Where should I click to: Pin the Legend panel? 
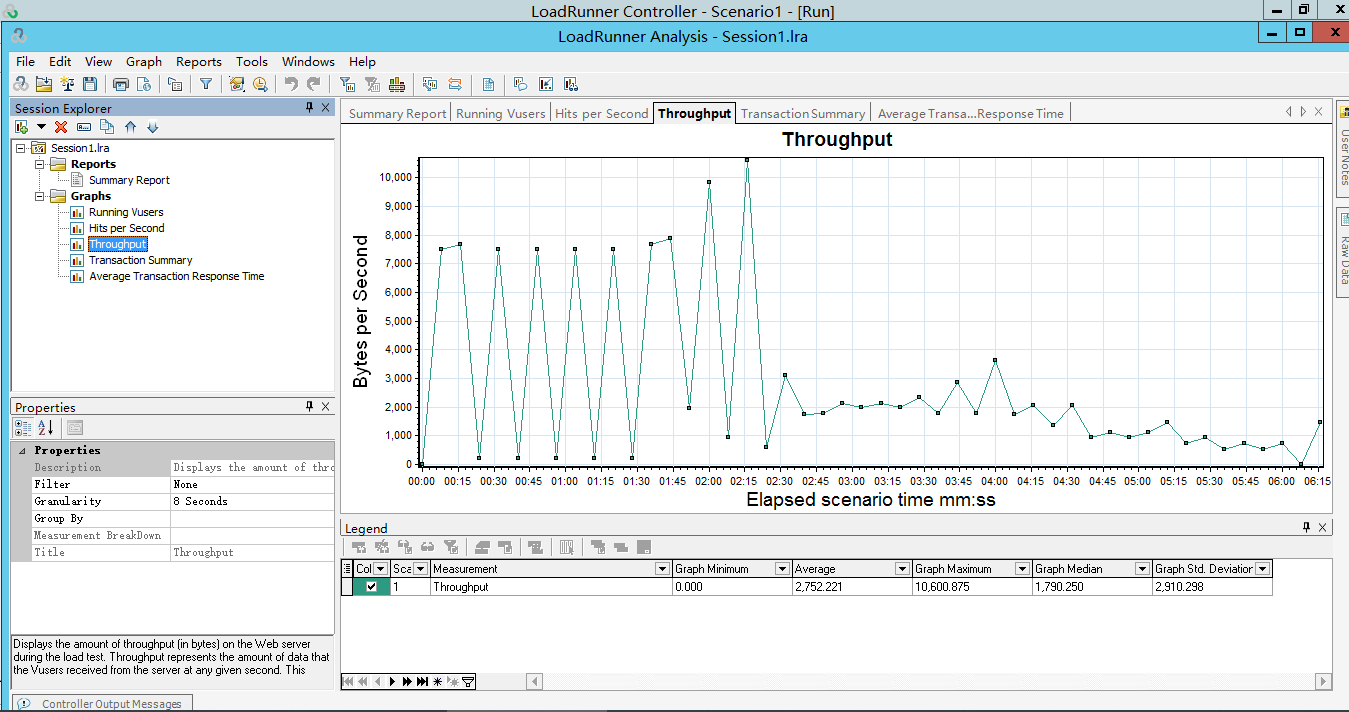1306,527
